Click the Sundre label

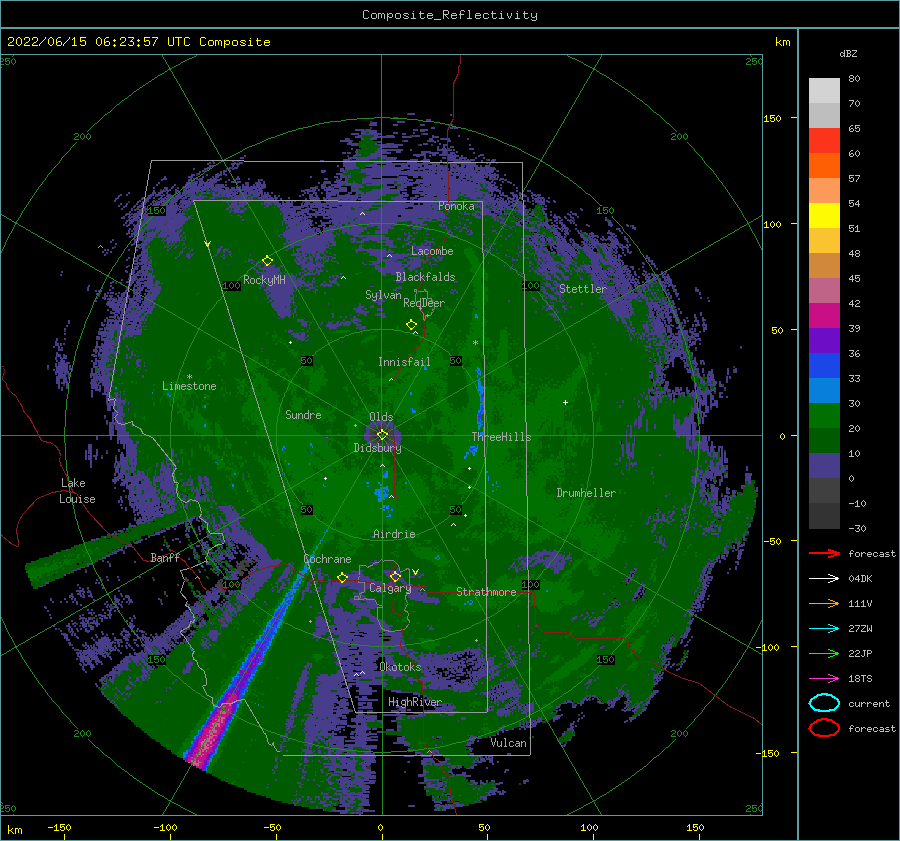point(303,414)
